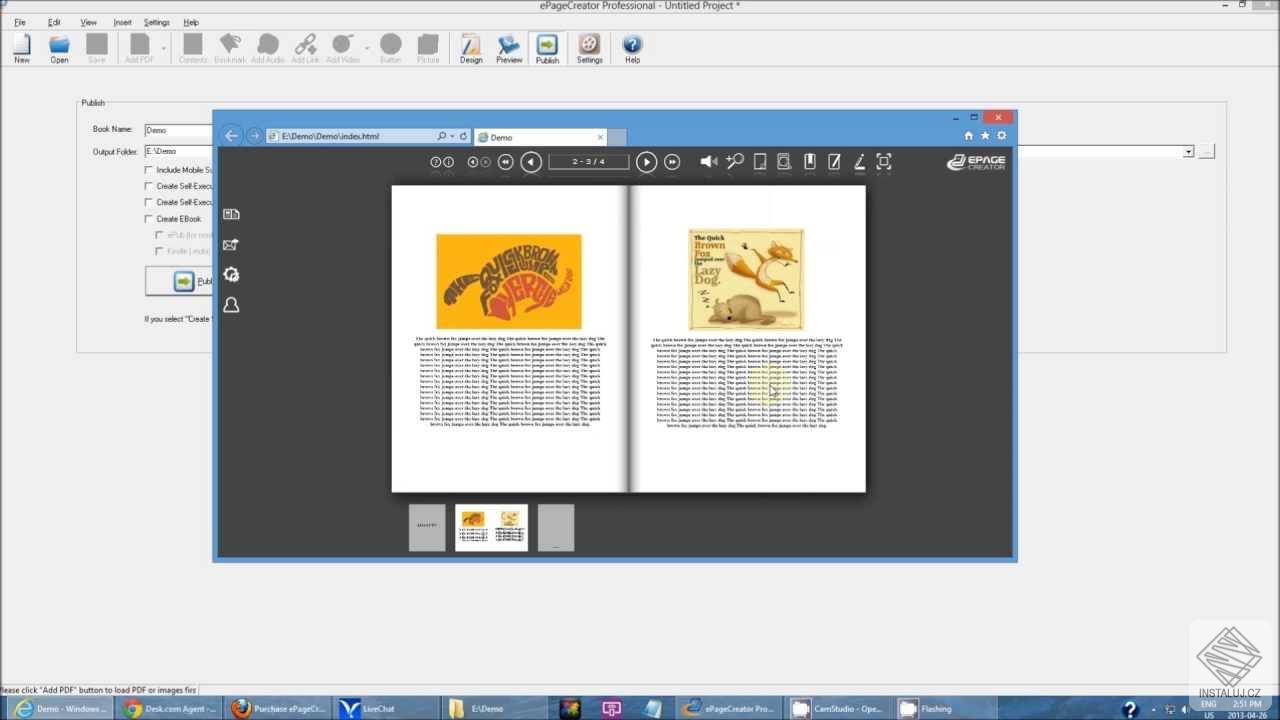Toggle fullscreen mode in flipbook viewer
This screenshot has height=720, width=1280.
(x=884, y=162)
